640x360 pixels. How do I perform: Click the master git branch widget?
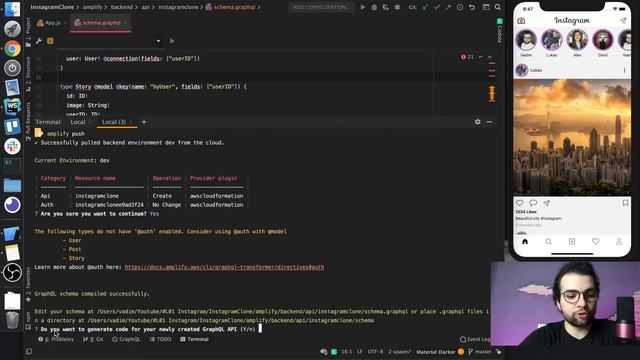[480, 351]
